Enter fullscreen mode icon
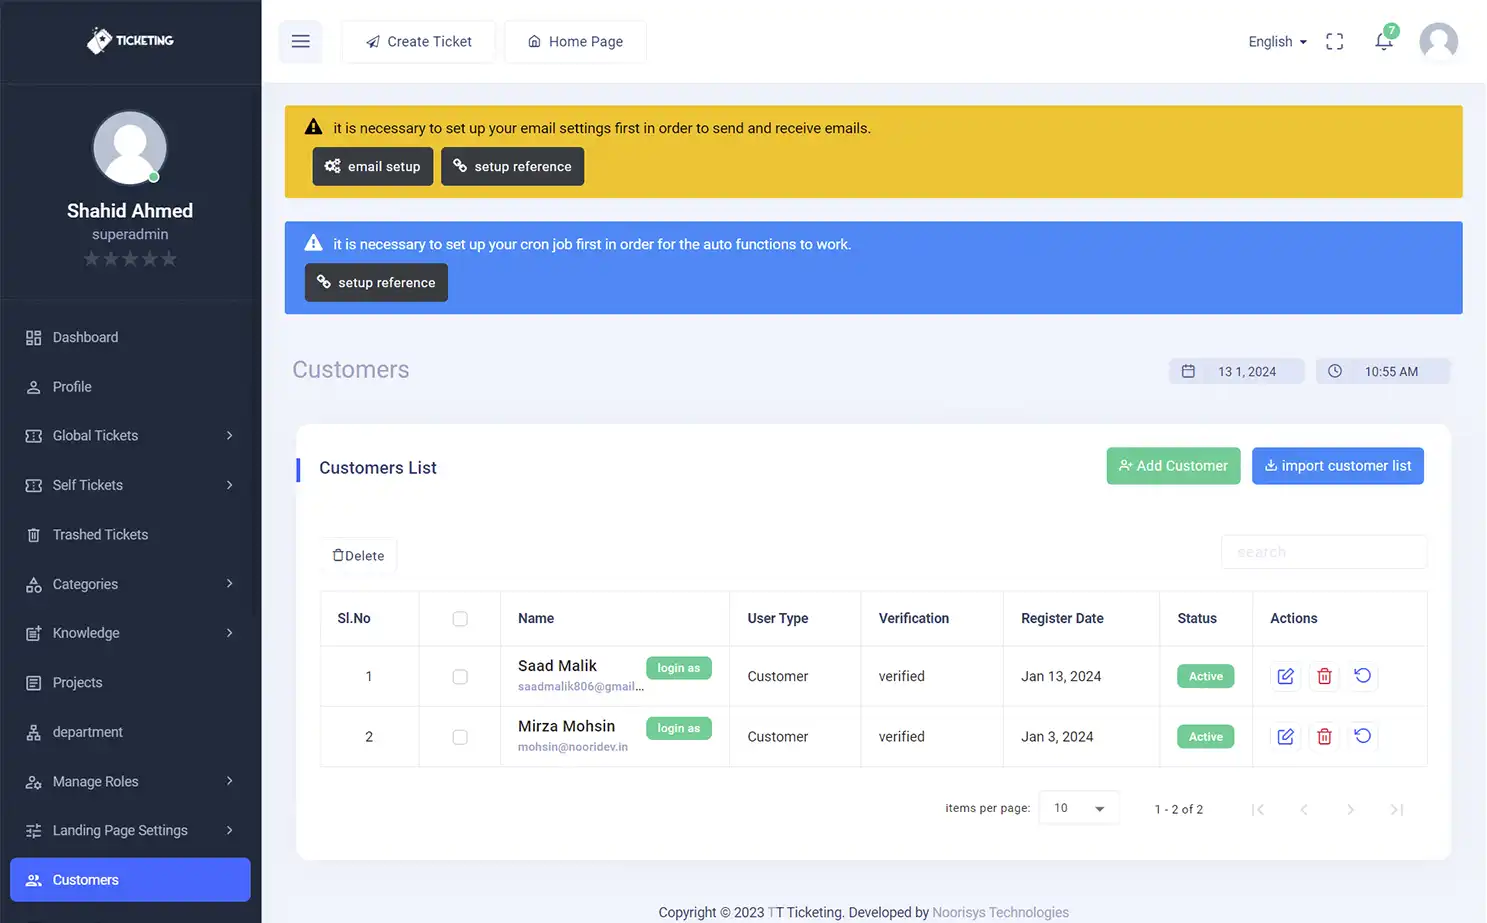The image size is (1487, 923). tap(1334, 41)
